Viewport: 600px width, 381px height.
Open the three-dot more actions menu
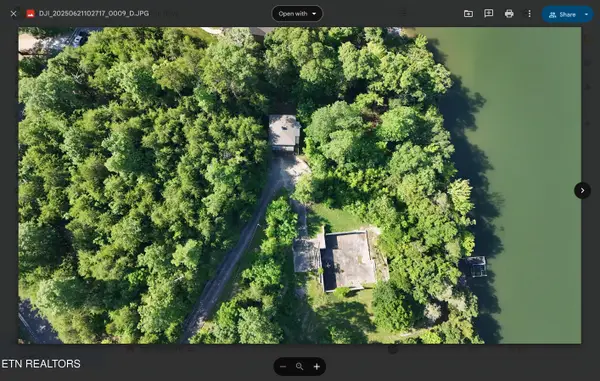[x=529, y=14]
